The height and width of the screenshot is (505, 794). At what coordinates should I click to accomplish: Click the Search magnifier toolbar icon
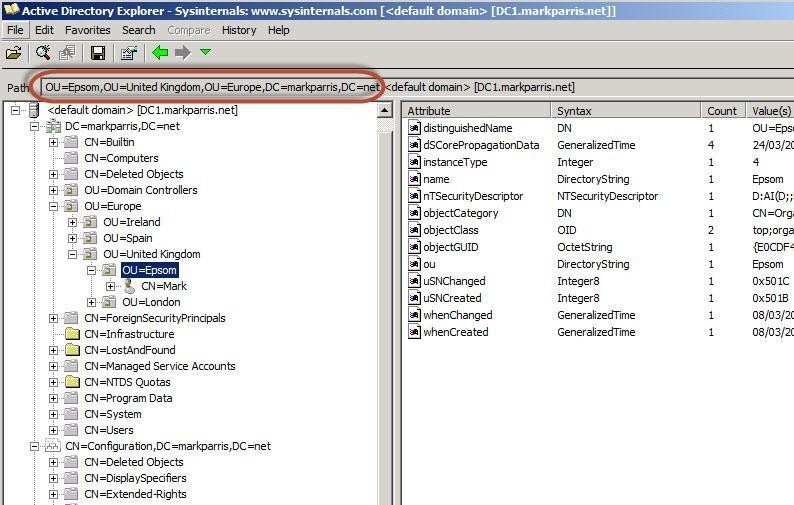point(43,53)
